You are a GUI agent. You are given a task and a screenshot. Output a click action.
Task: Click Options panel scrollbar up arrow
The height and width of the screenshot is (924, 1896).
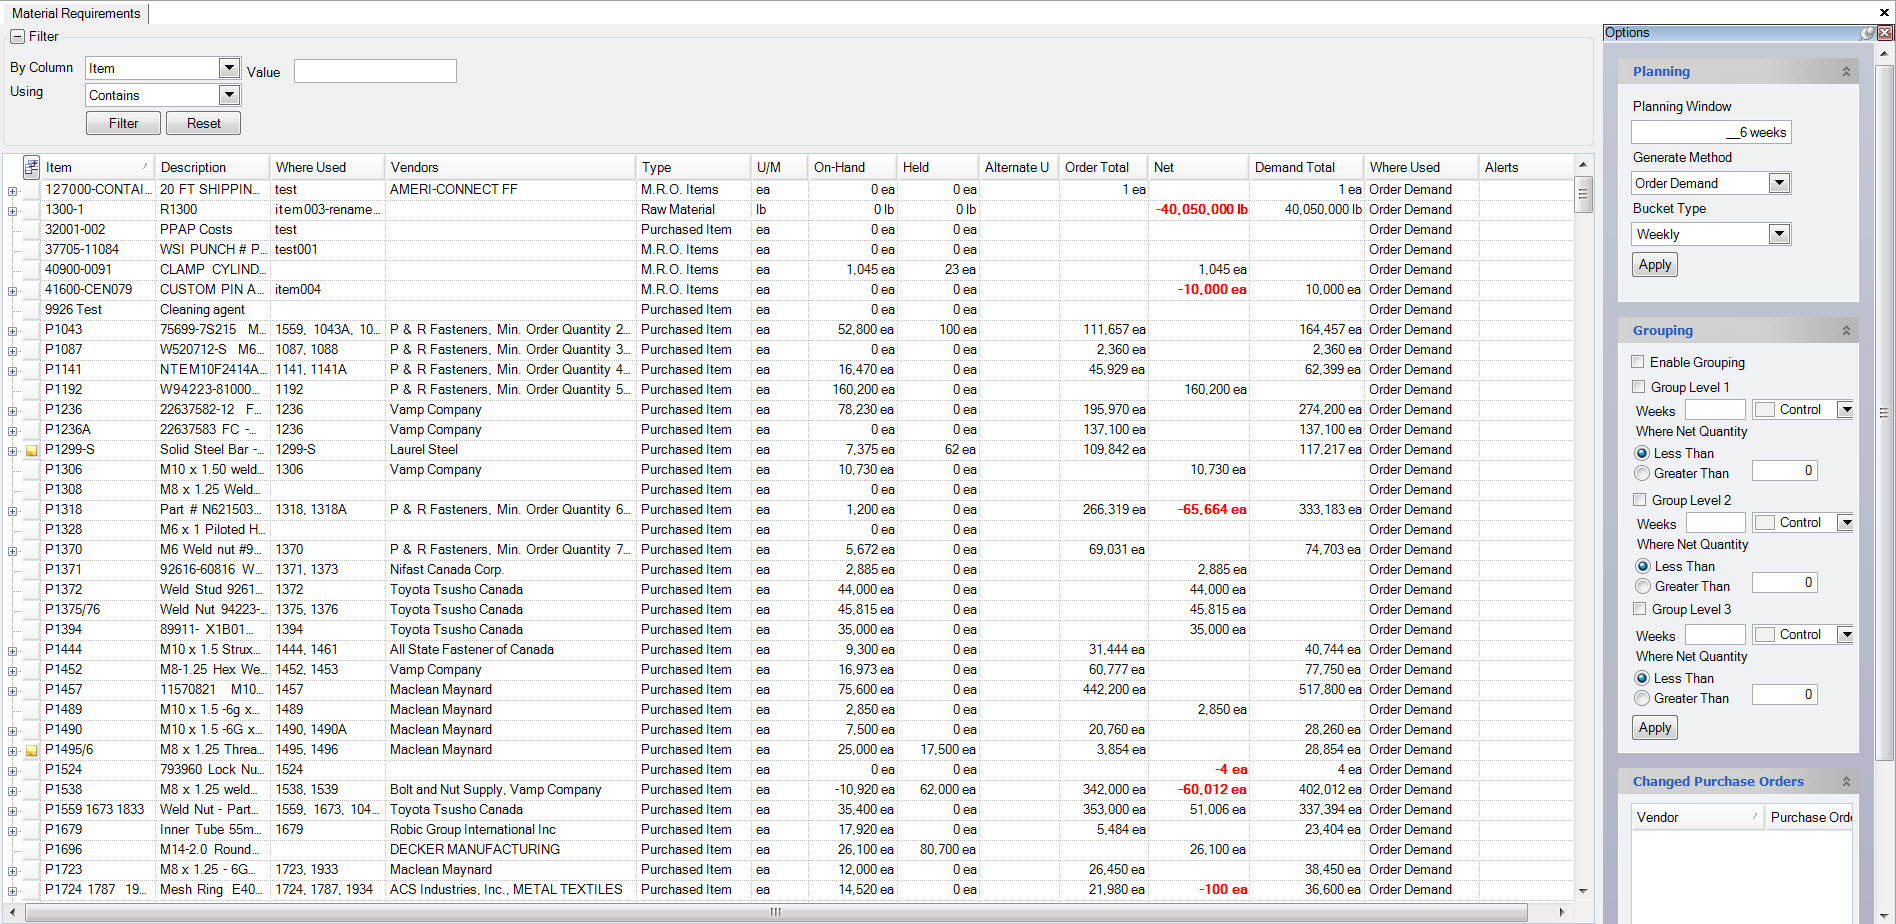[1884, 56]
